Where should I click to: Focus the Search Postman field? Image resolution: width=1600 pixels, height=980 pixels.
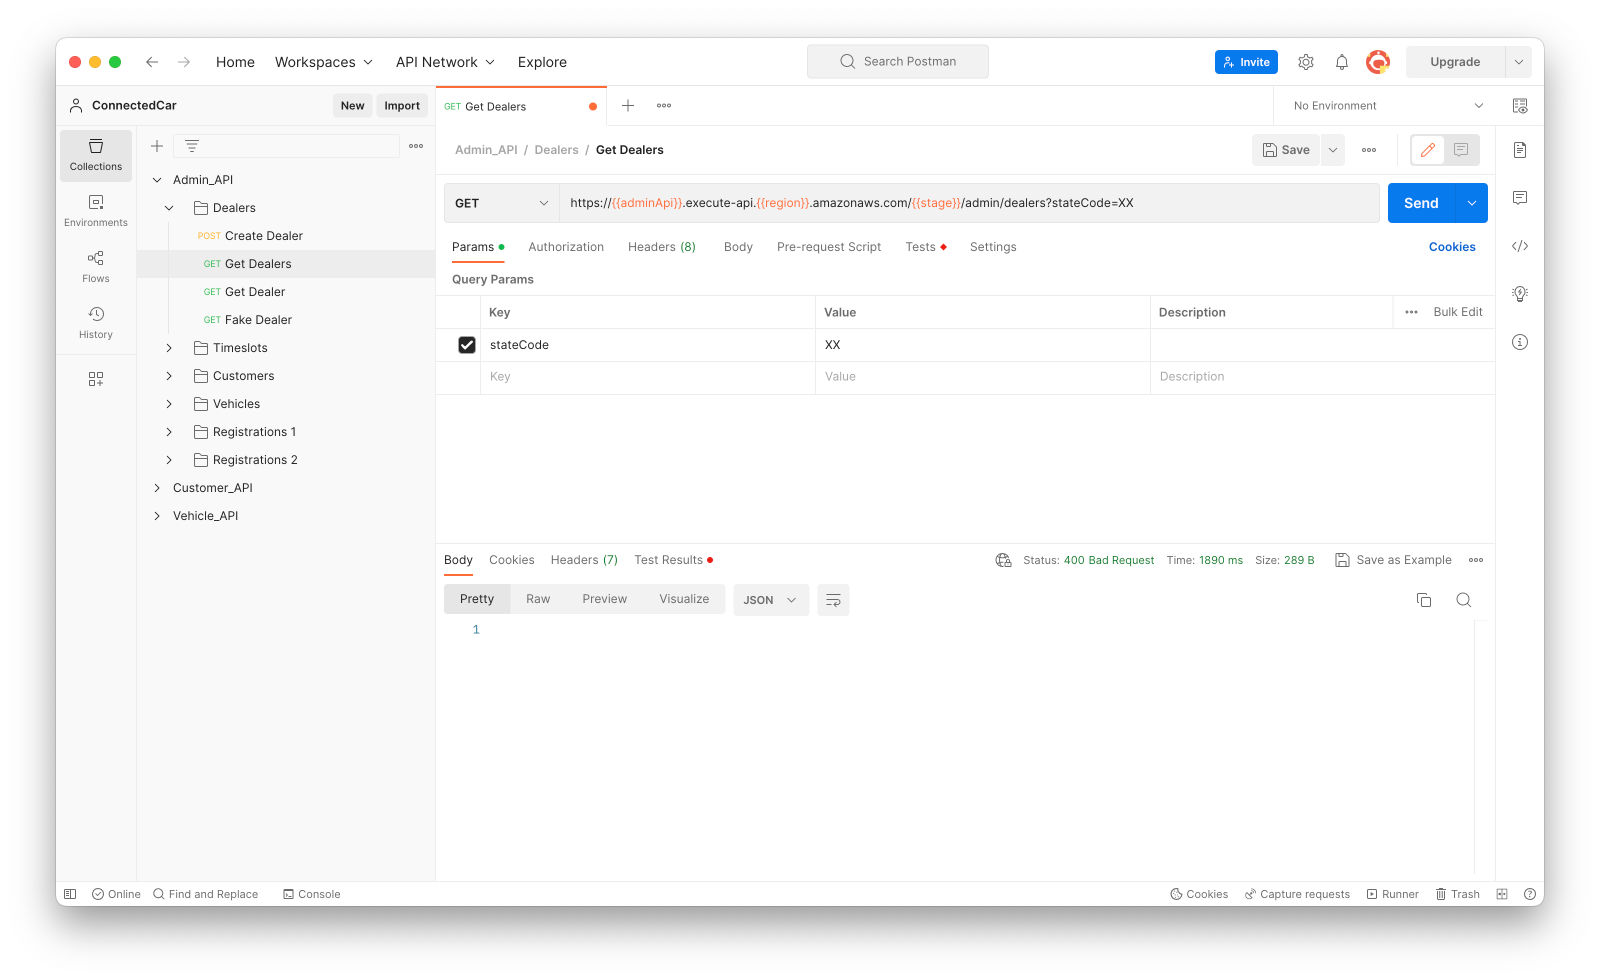click(x=898, y=62)
